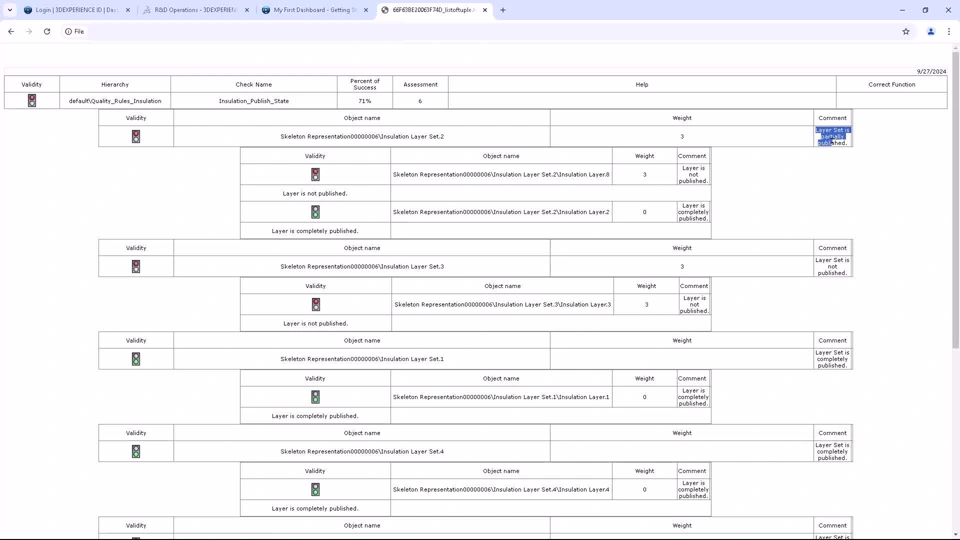The height and width of the screenshot is (540, 960).
Task: Click the green validity light for Insulation Layer.4 row
Action: coord(315,489)
